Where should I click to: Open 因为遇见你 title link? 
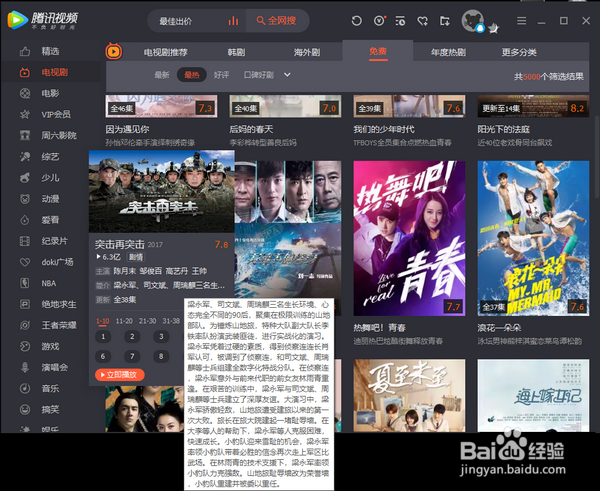coord(127,129)
